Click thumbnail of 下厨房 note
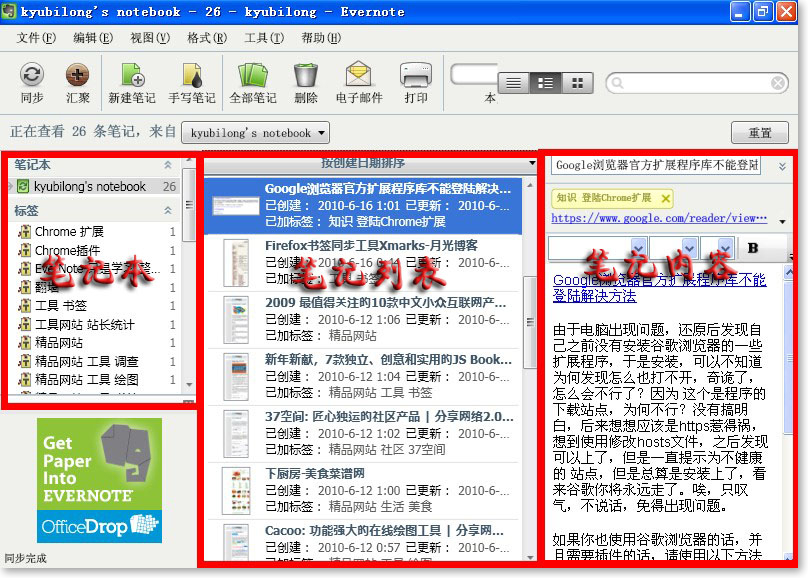This screenshot has width=808, height=578. (237, 491)
